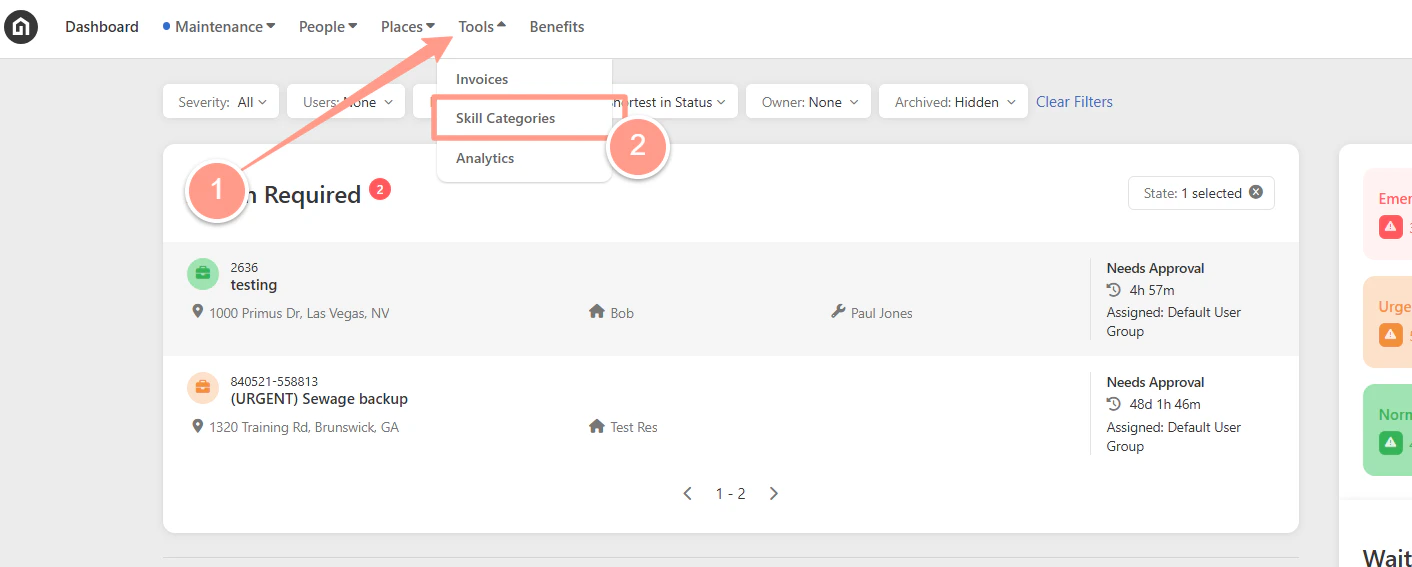
Task: Go to the Benefits page
Action: coord(557,27)
